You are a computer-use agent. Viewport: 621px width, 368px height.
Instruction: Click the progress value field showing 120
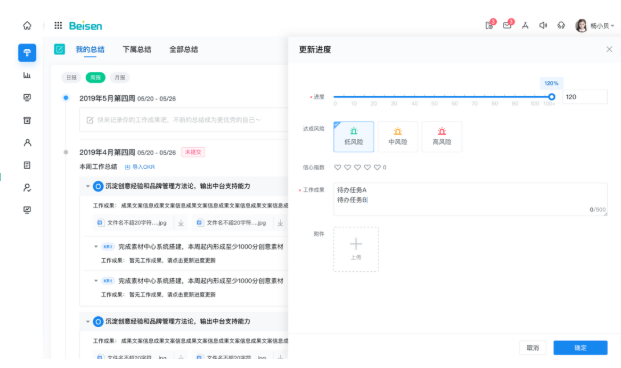(x=585, y=97)
